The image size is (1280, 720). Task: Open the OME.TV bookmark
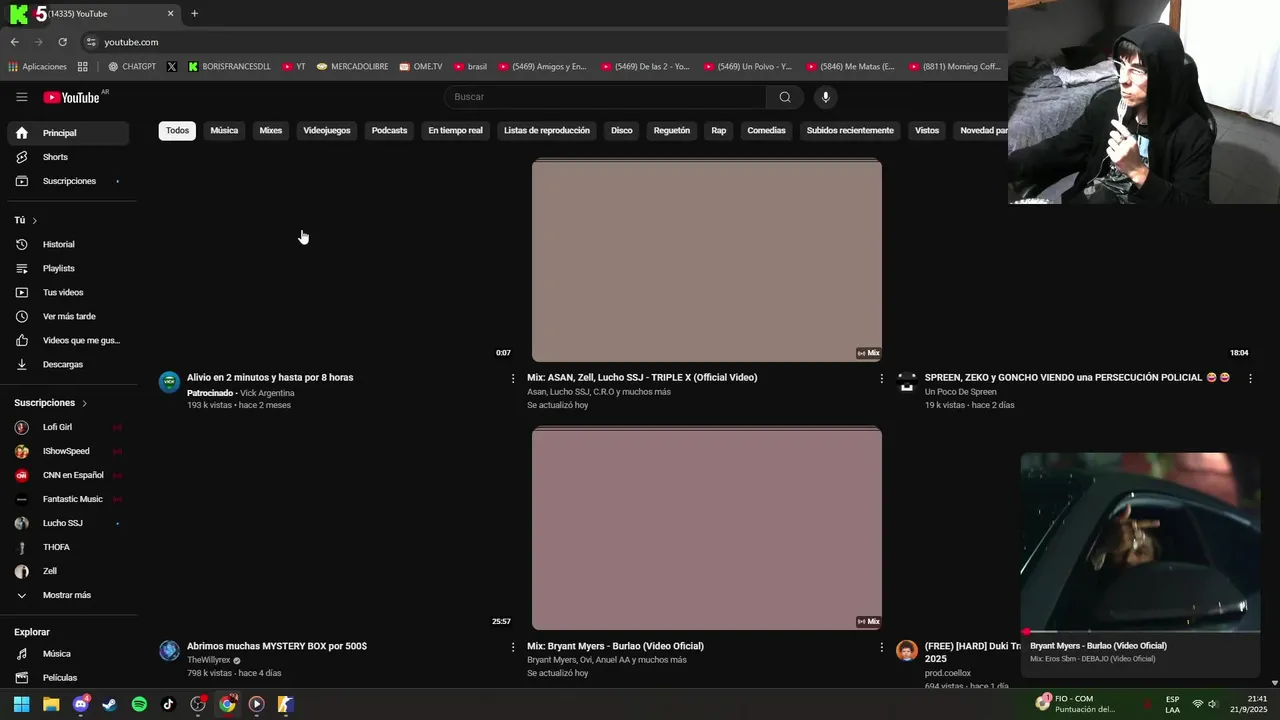tap(421, 67)
